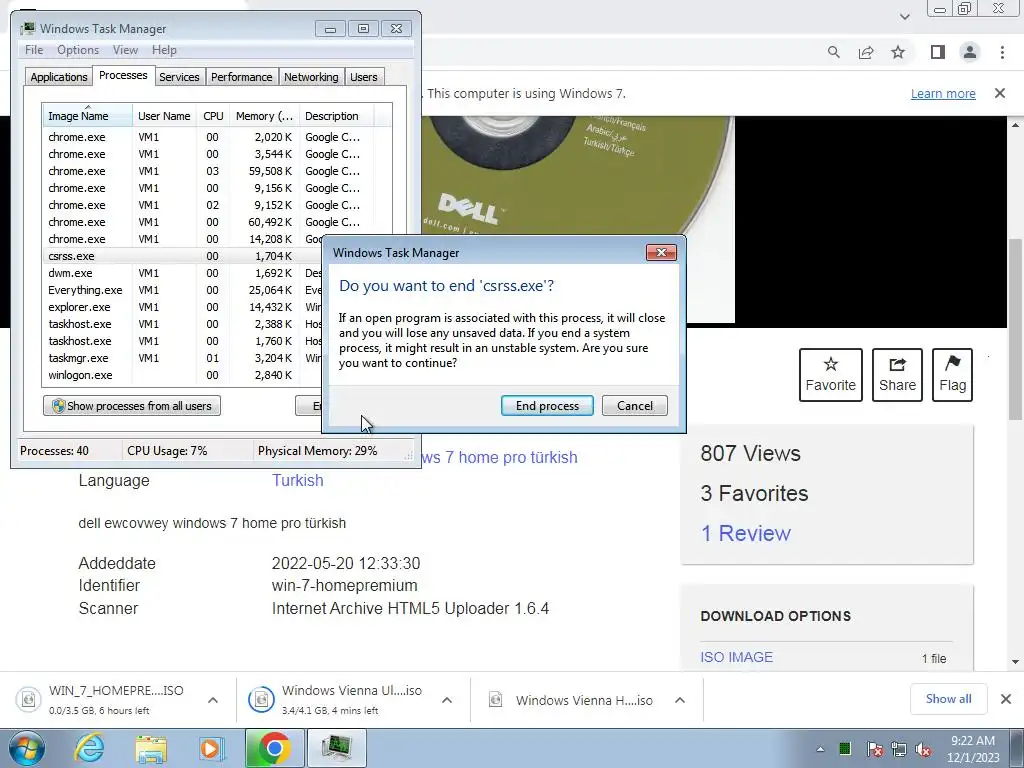Viewport: 1024px width, 768px height.
Task: Click the Turkish language link
Action: point(298,480)
